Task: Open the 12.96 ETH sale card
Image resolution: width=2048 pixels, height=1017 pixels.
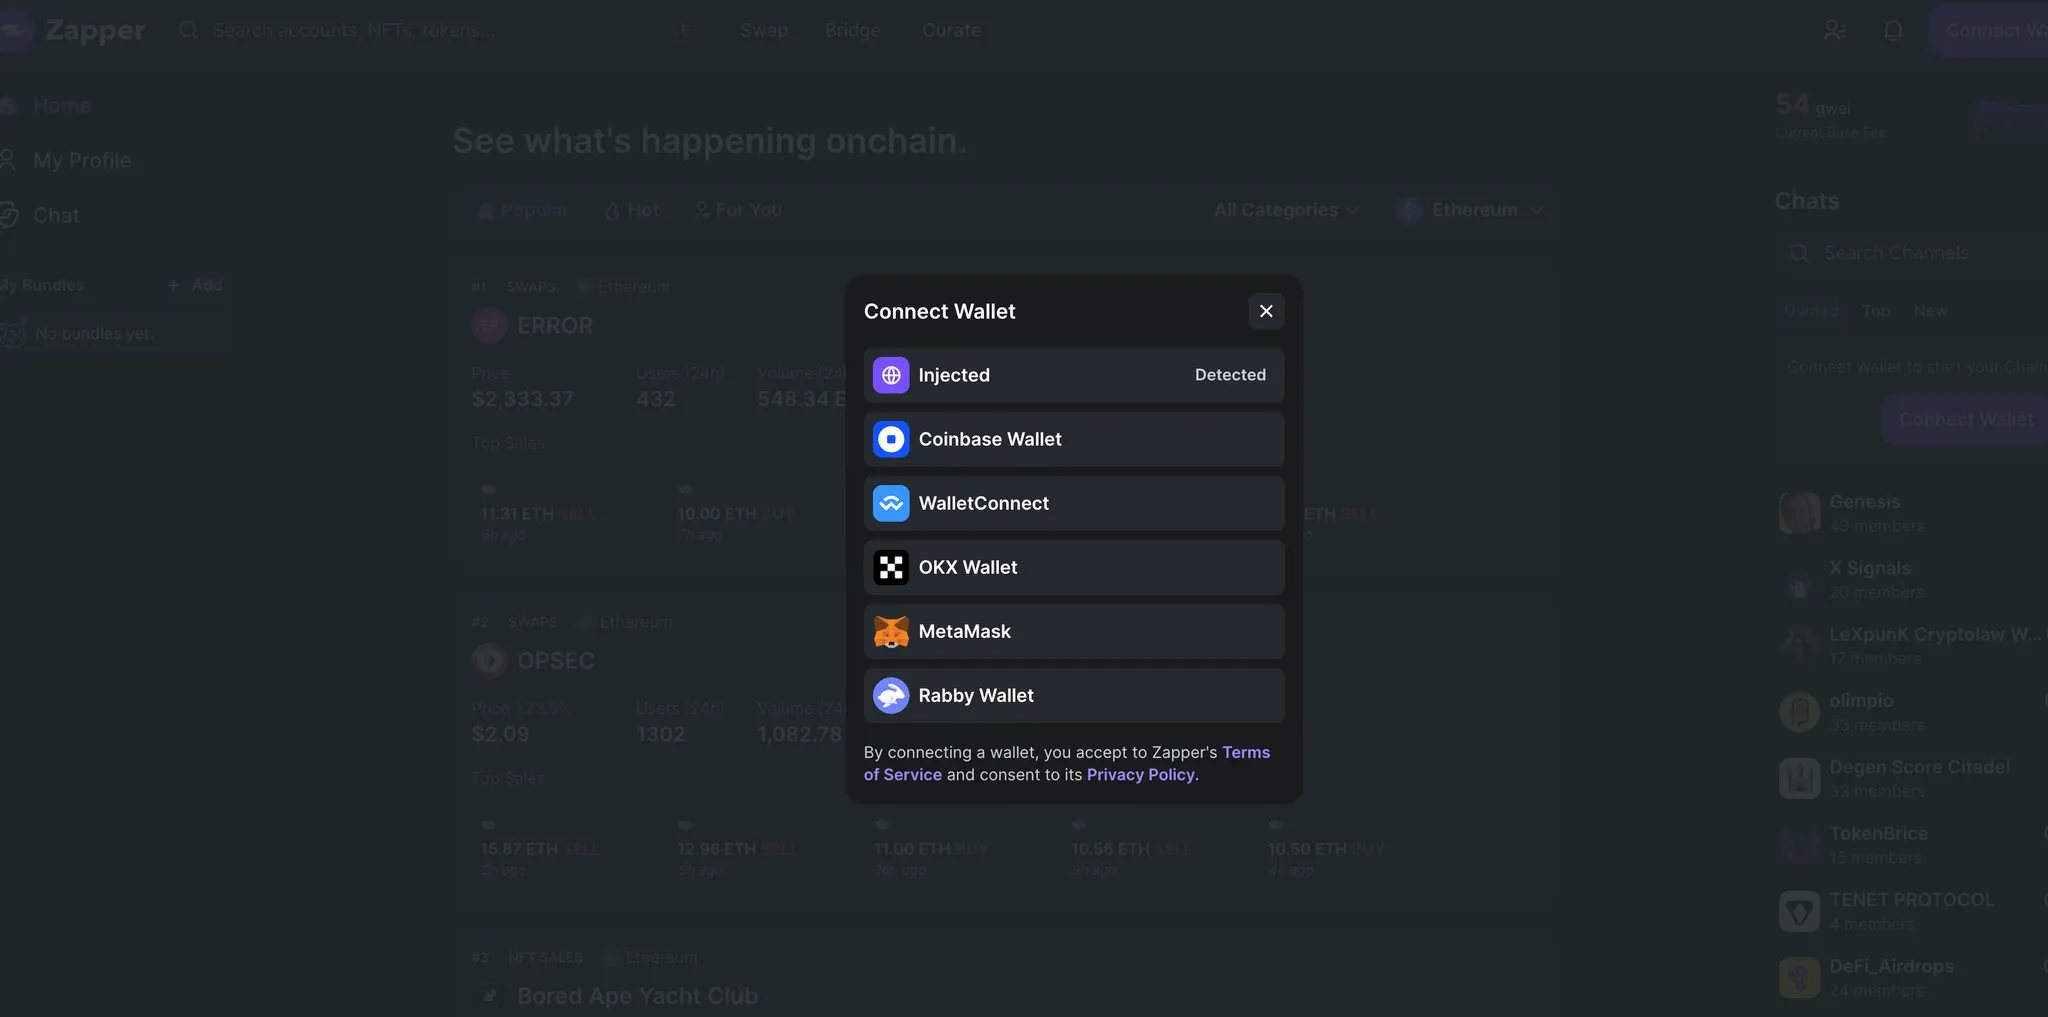Action: (x=737, y=848)
